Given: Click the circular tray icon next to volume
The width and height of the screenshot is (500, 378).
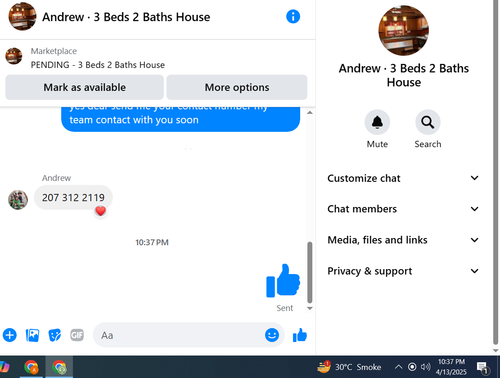Looking at the screenshot, I should [412, 367].
